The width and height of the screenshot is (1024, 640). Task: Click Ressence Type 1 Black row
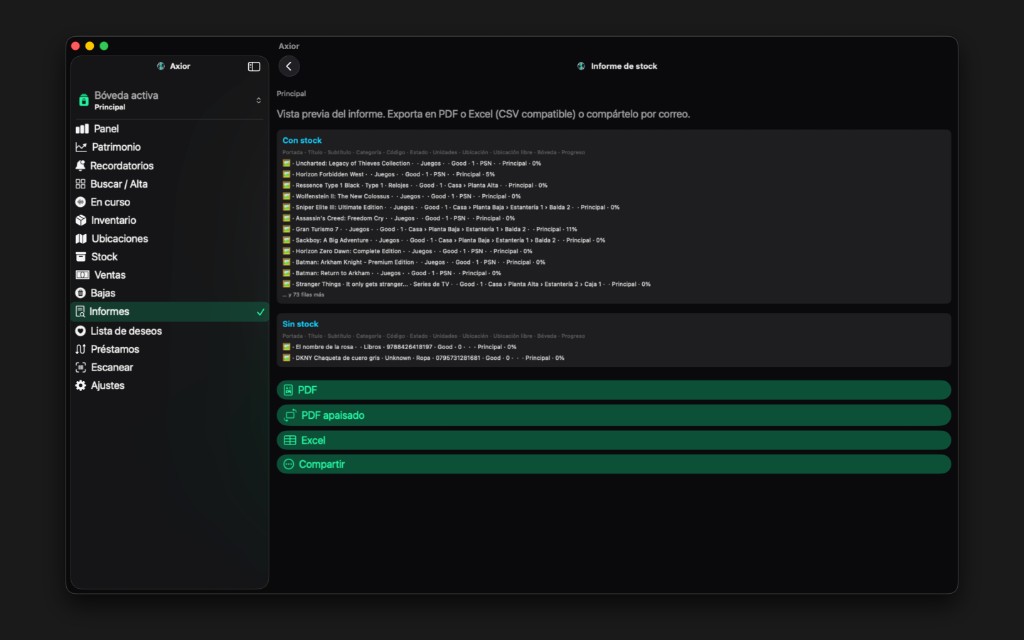pos(415,185)
